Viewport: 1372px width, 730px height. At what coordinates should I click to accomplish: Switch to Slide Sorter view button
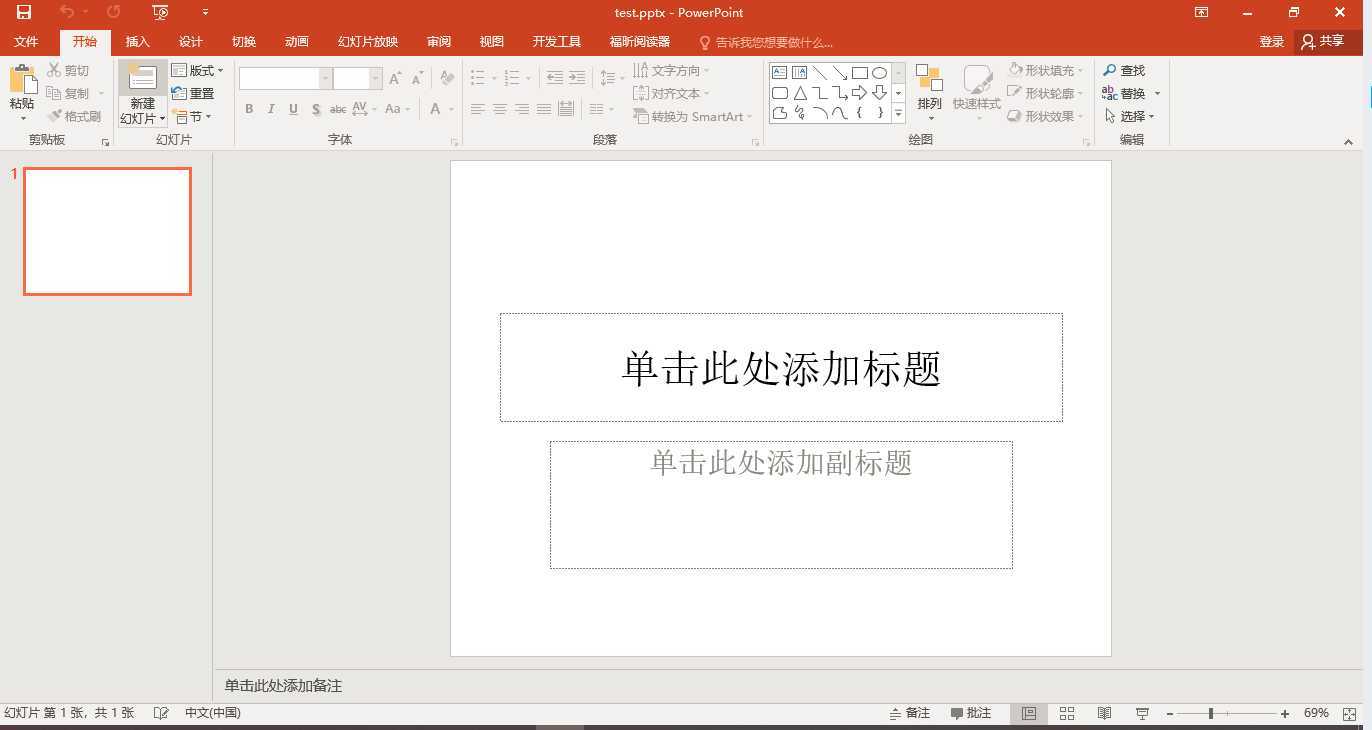[1067, 713]
